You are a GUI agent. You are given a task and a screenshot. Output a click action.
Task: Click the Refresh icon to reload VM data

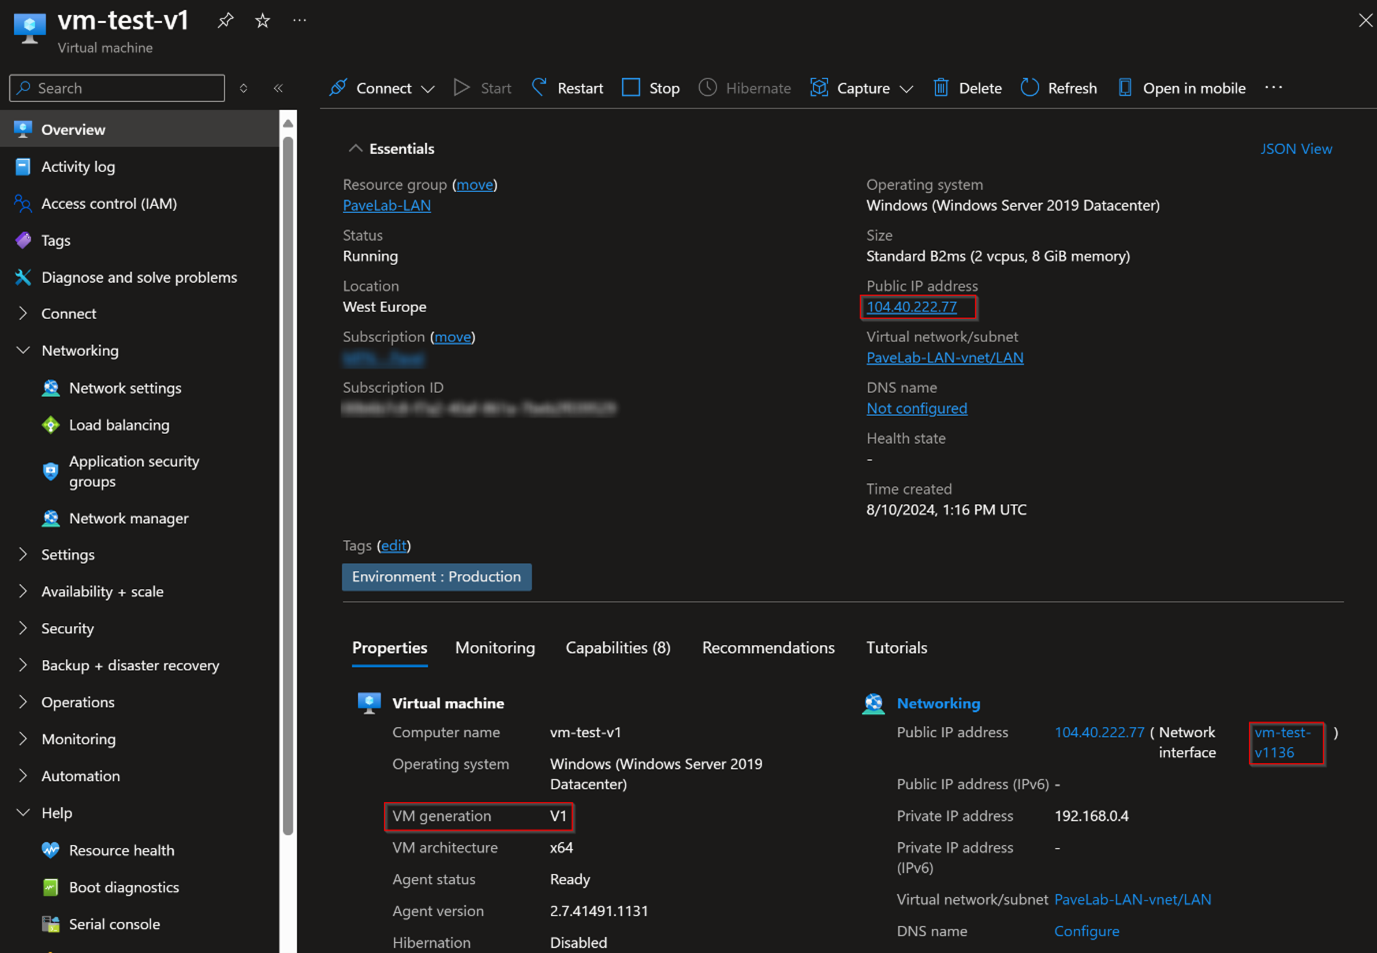point(1058,88)
